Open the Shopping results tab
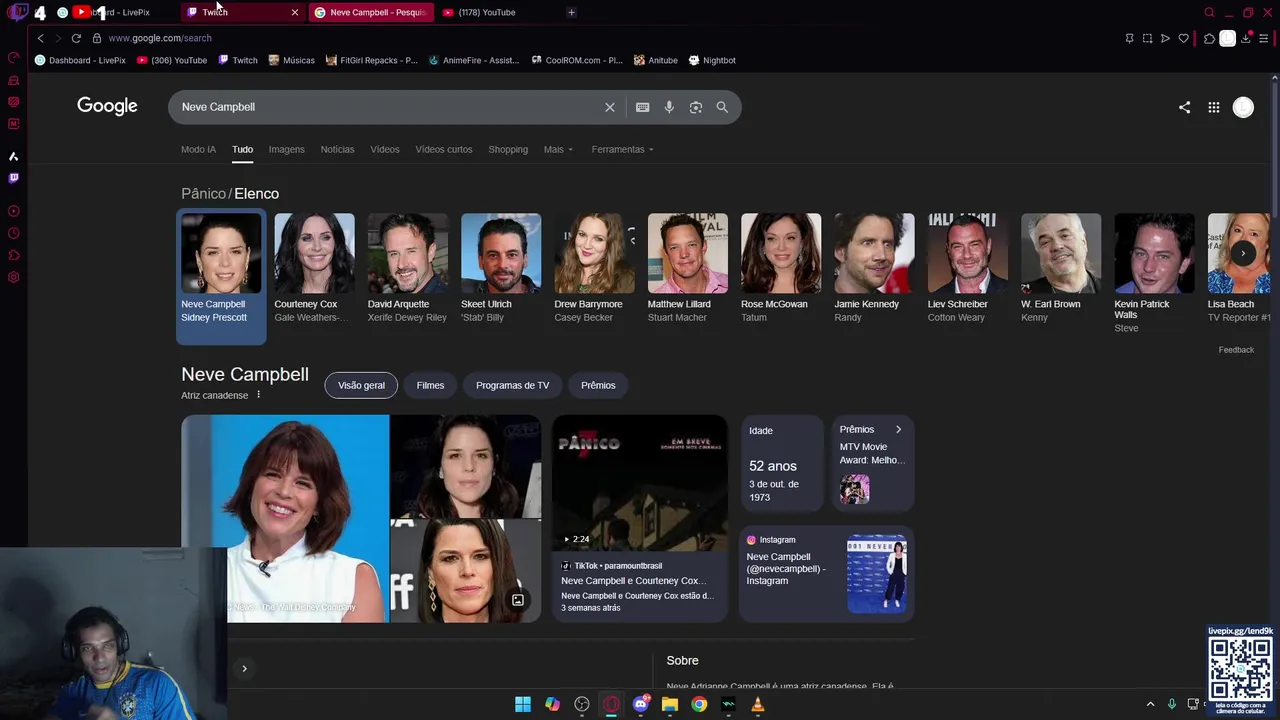 [508, 149]
